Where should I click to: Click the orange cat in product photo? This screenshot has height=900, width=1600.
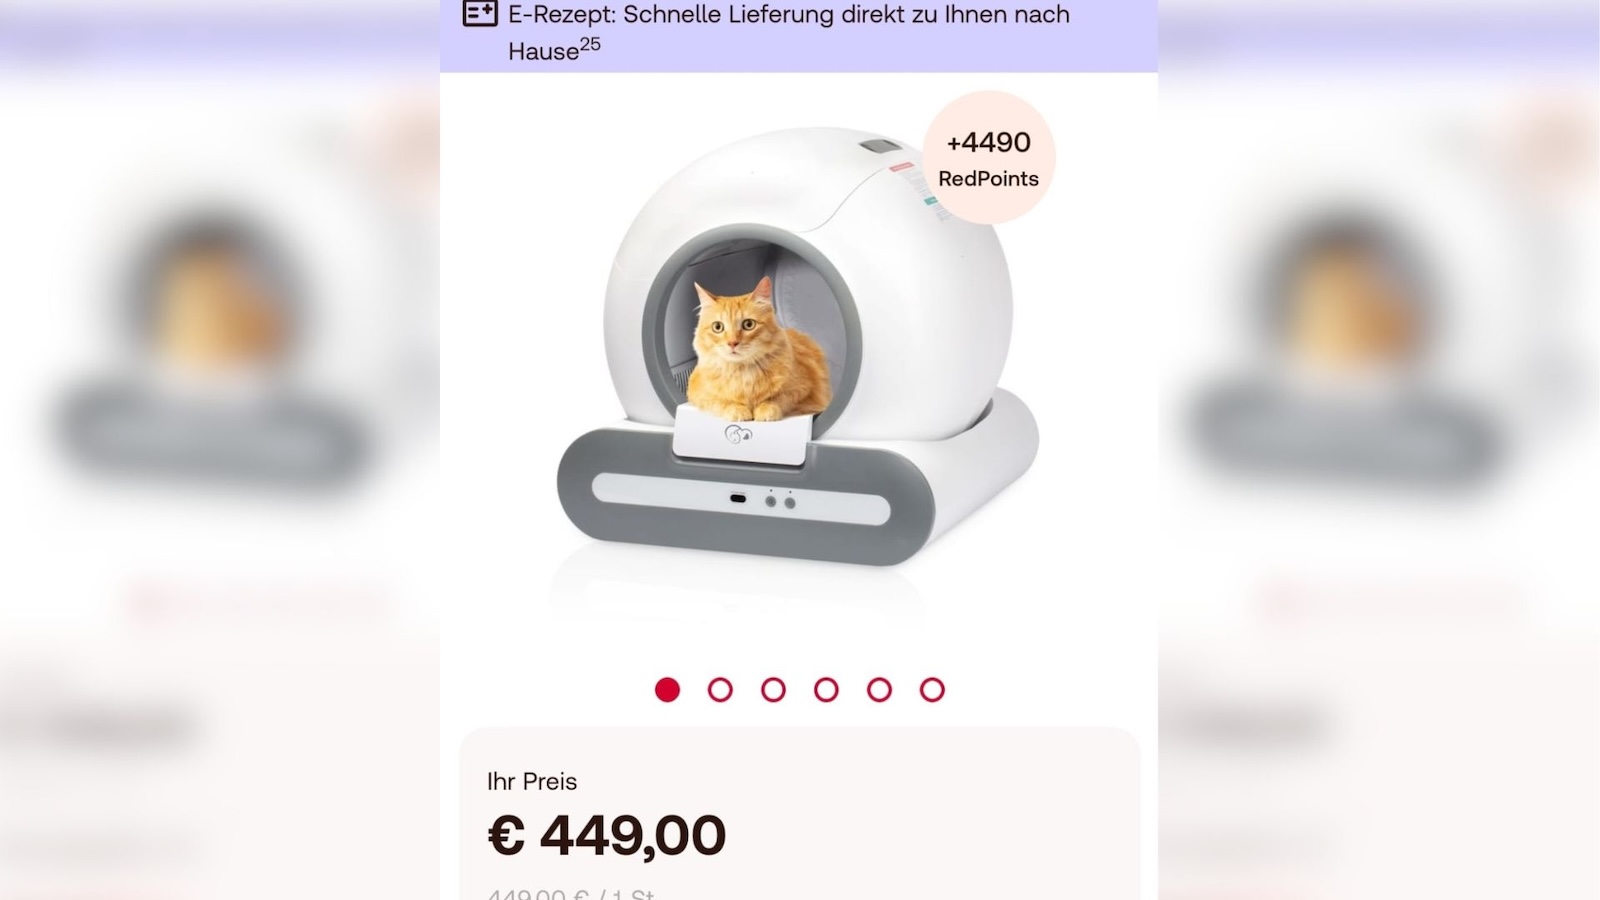(755, 352)
